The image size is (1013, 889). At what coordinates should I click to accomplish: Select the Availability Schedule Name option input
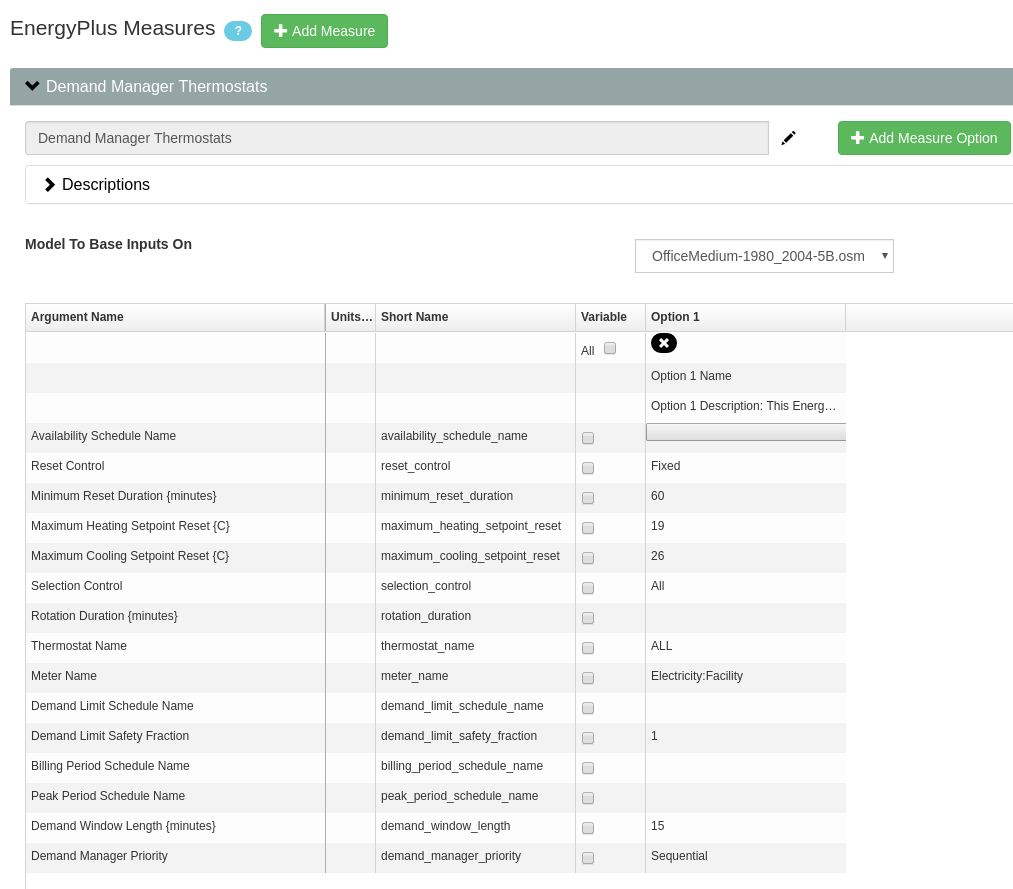coord(745,431)
